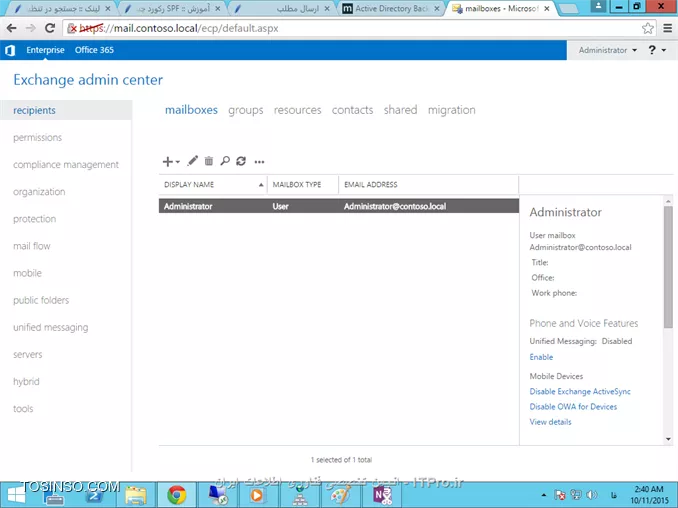The image size is (678, 508).
Task: Click the search magnifier icon
Action: pyautogui.click(x=225, y=161)
